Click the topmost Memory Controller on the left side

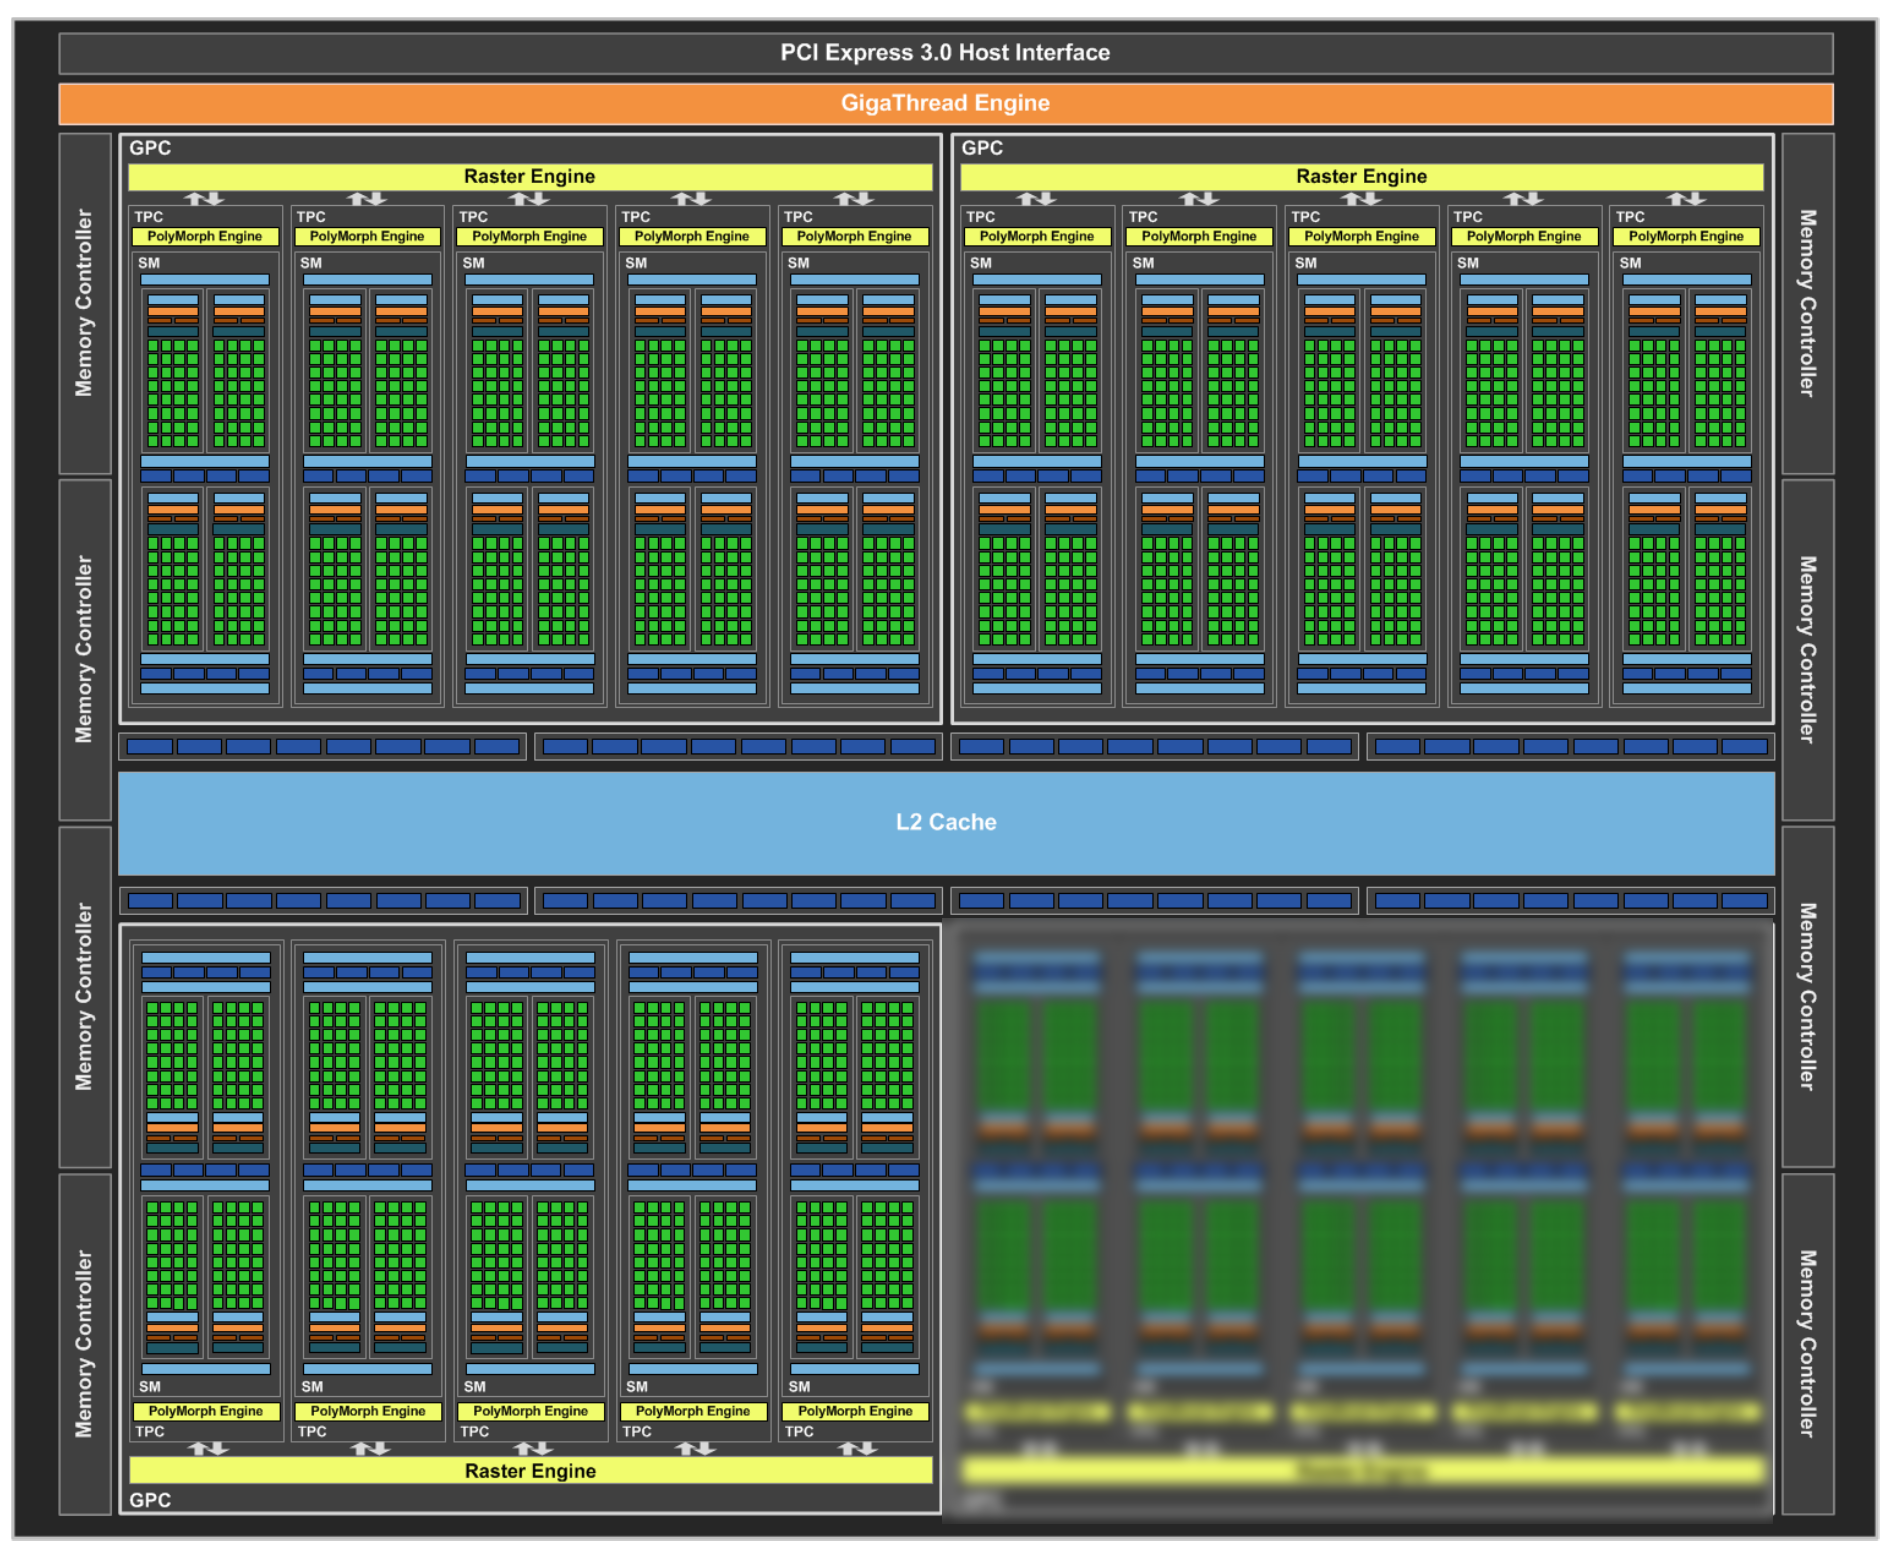85,303
